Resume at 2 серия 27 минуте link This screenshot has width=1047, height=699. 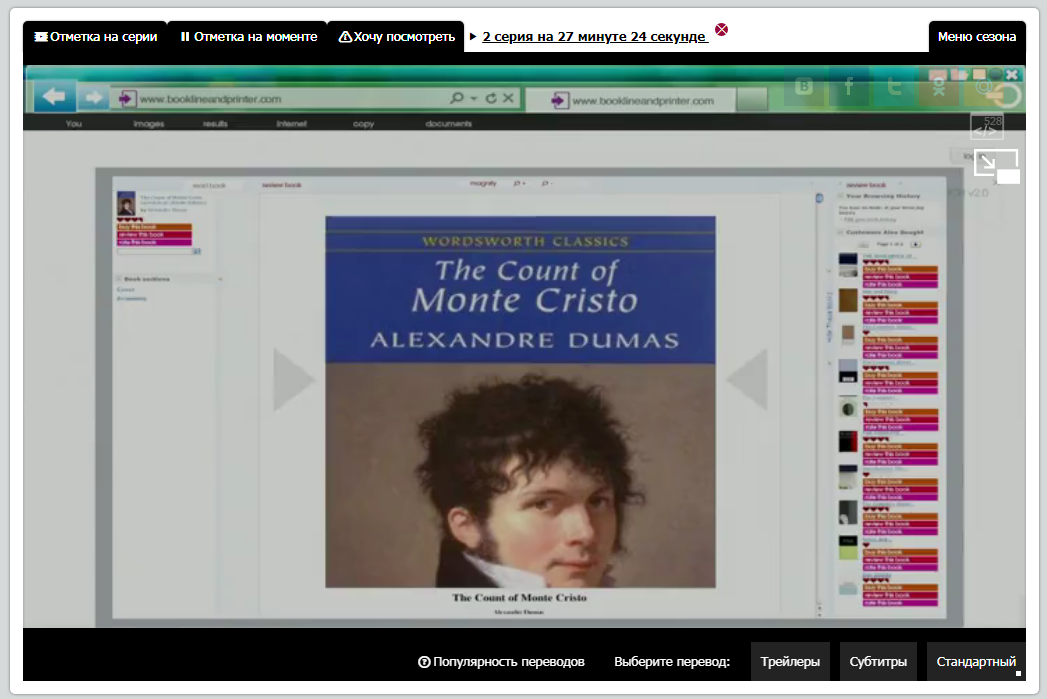coord(594,37)
